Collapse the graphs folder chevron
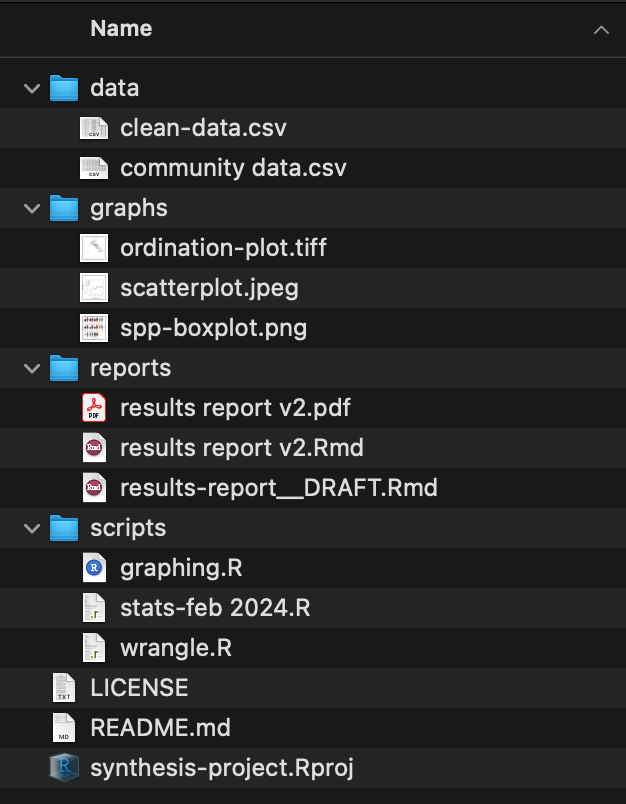This screenshot has height=804, width=626. pyautogui.click(x=32, y=208)
